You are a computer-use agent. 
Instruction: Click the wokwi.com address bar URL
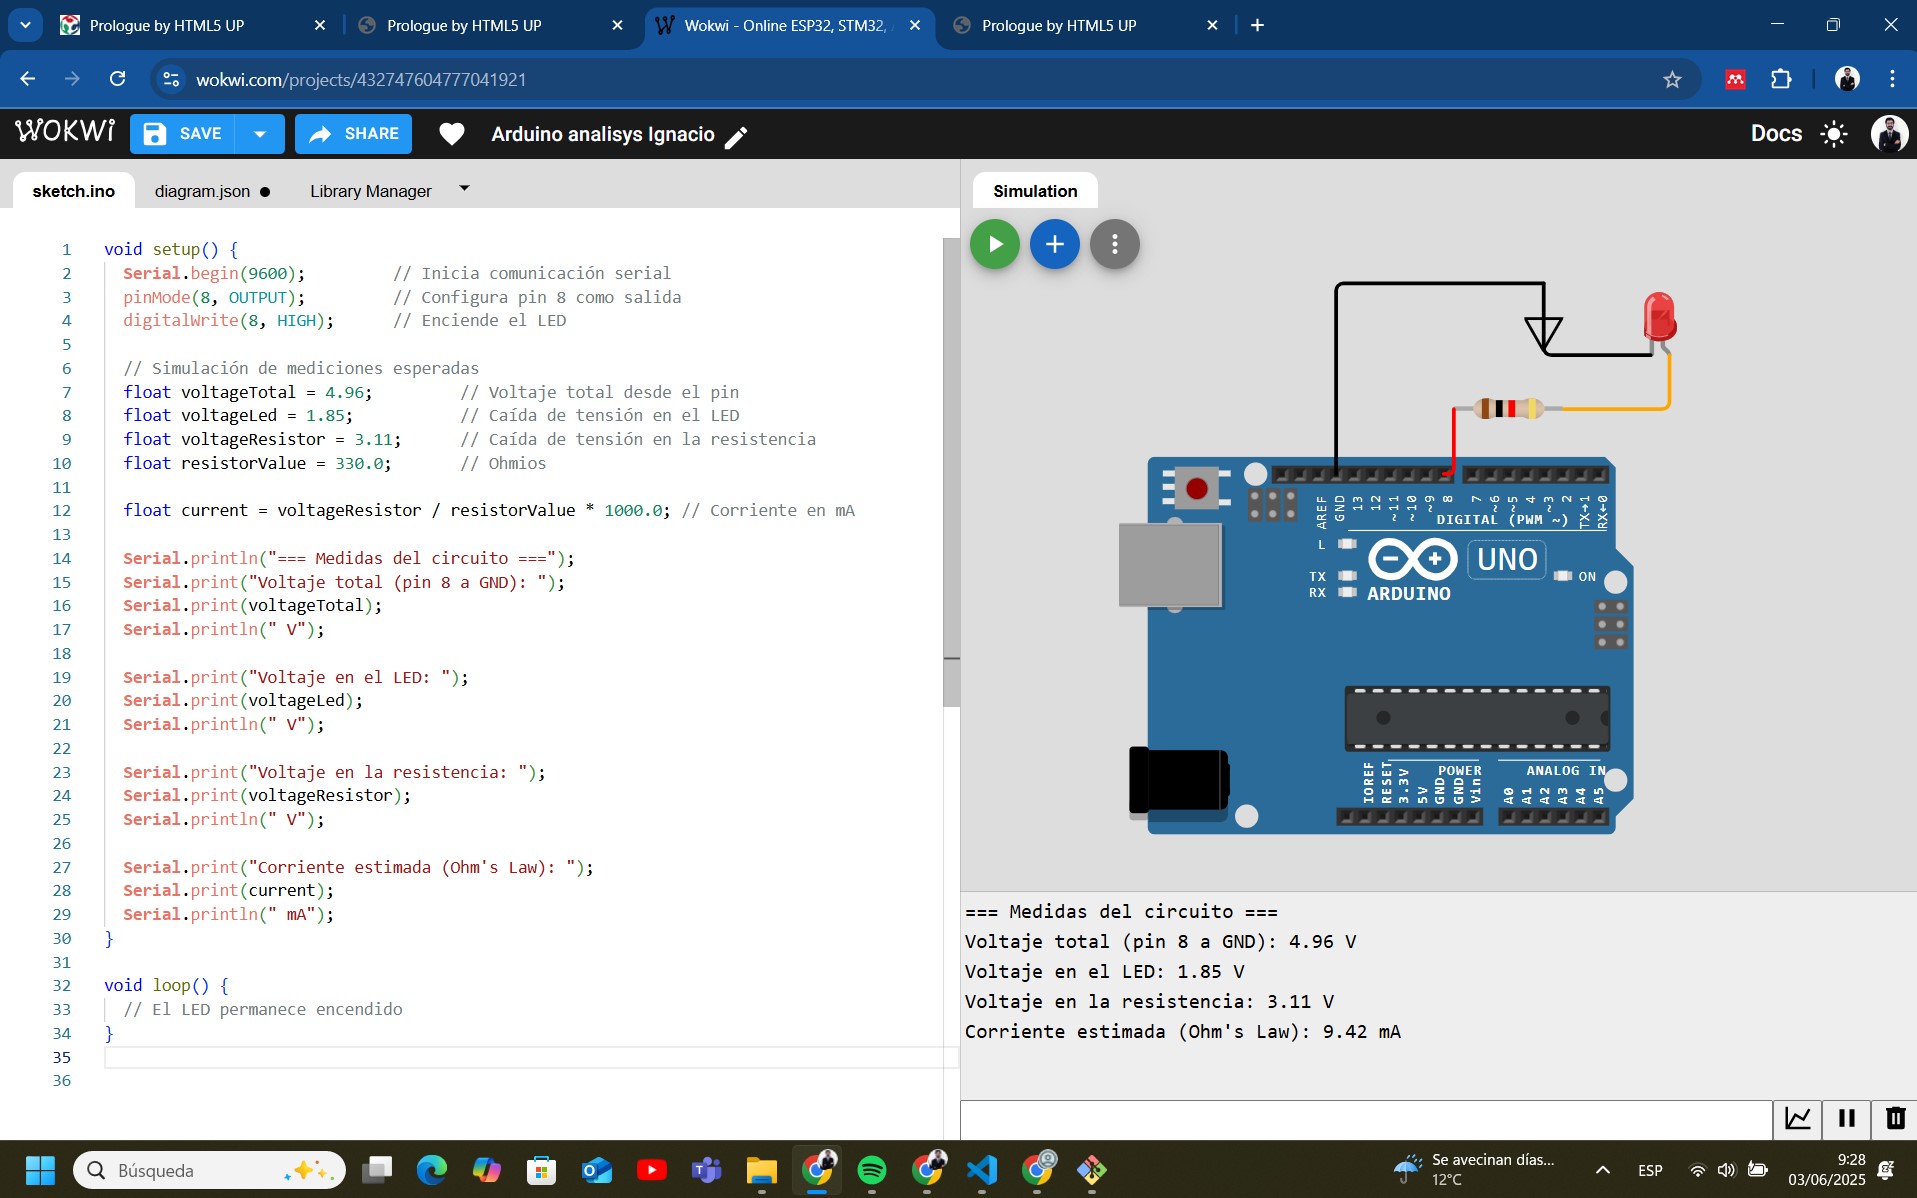pos(361,79)
